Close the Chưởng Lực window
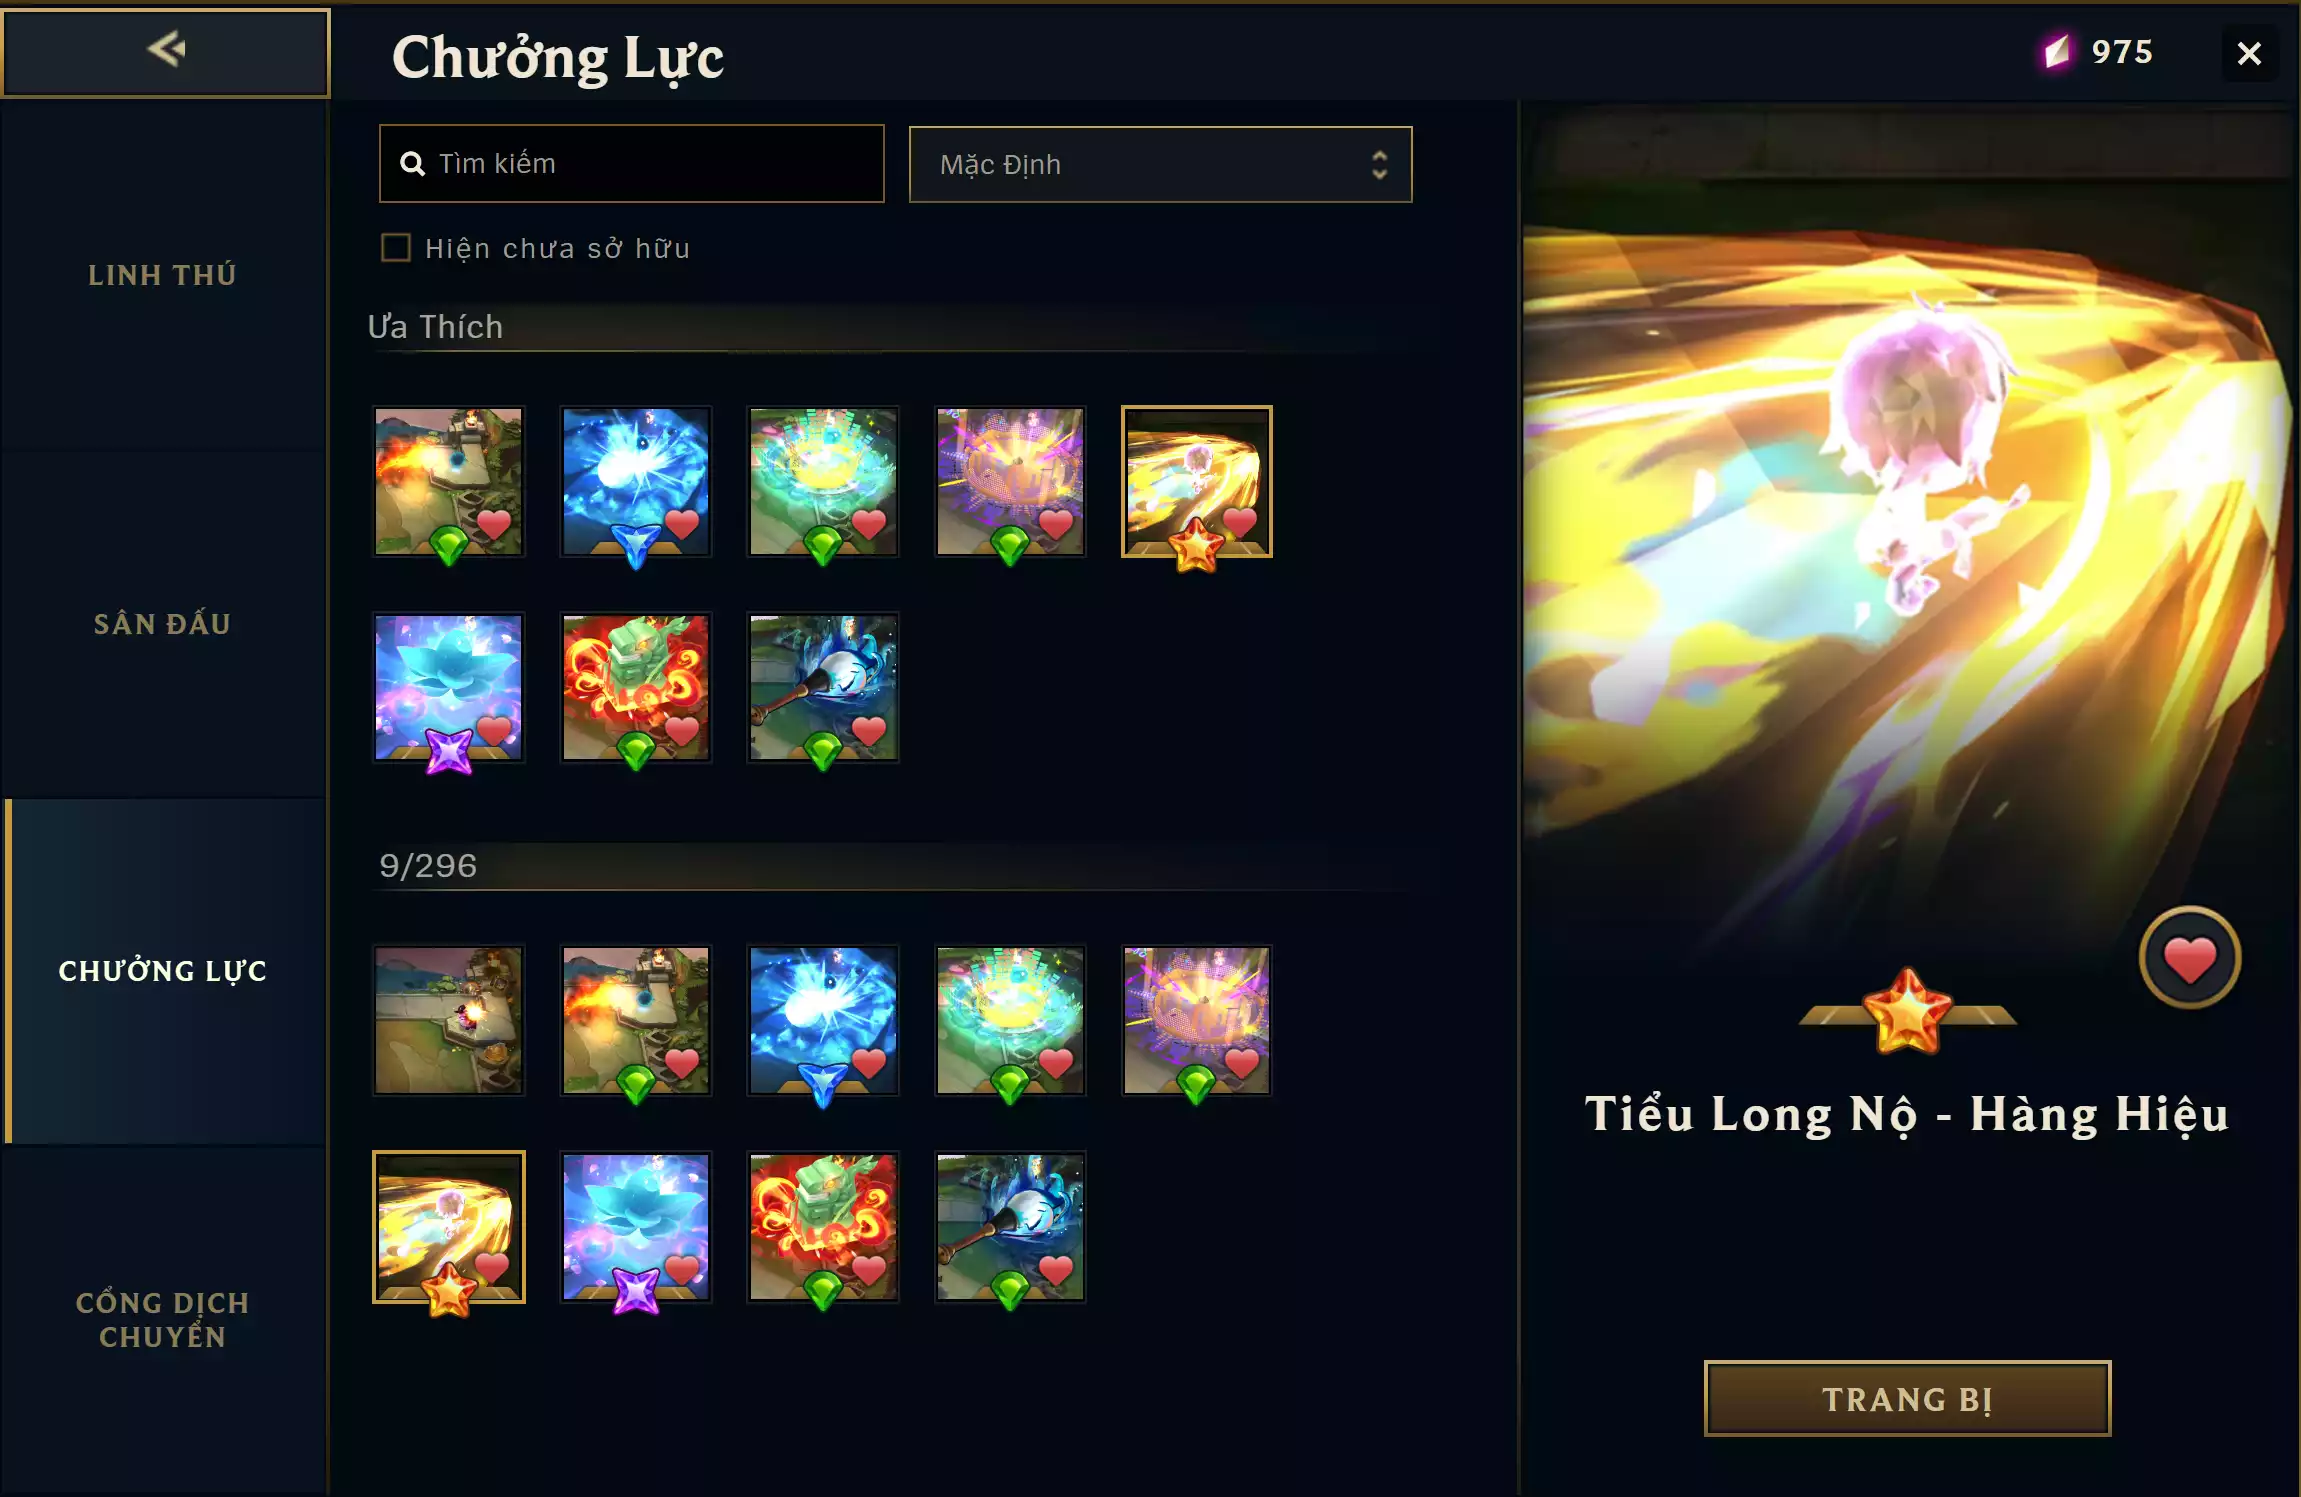 click(2249, 53)
